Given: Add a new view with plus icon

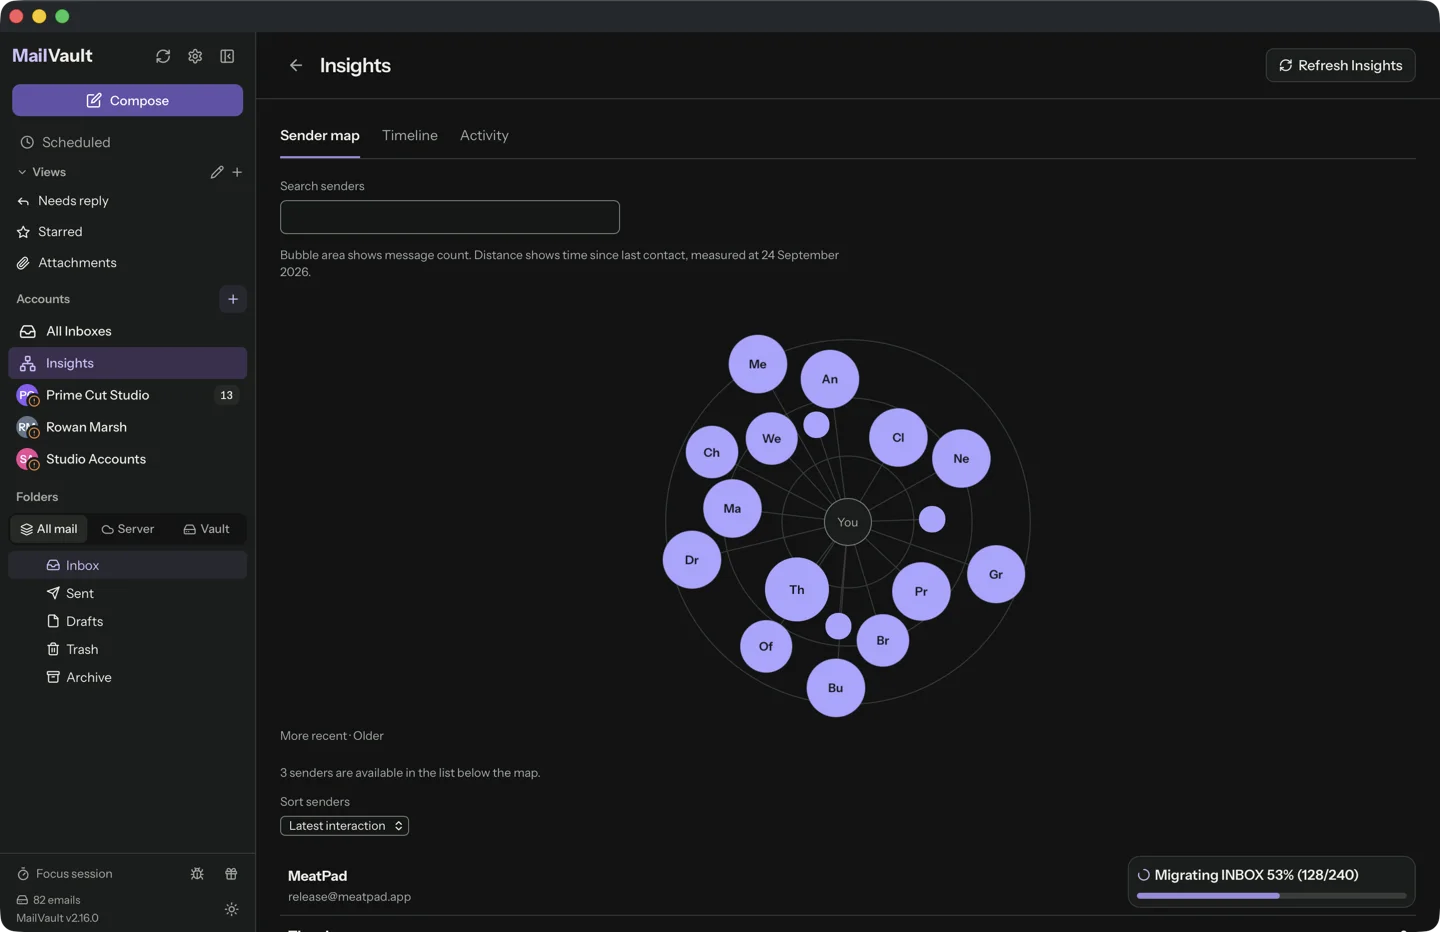Looking at the screenshot, I should pos(237,172).
